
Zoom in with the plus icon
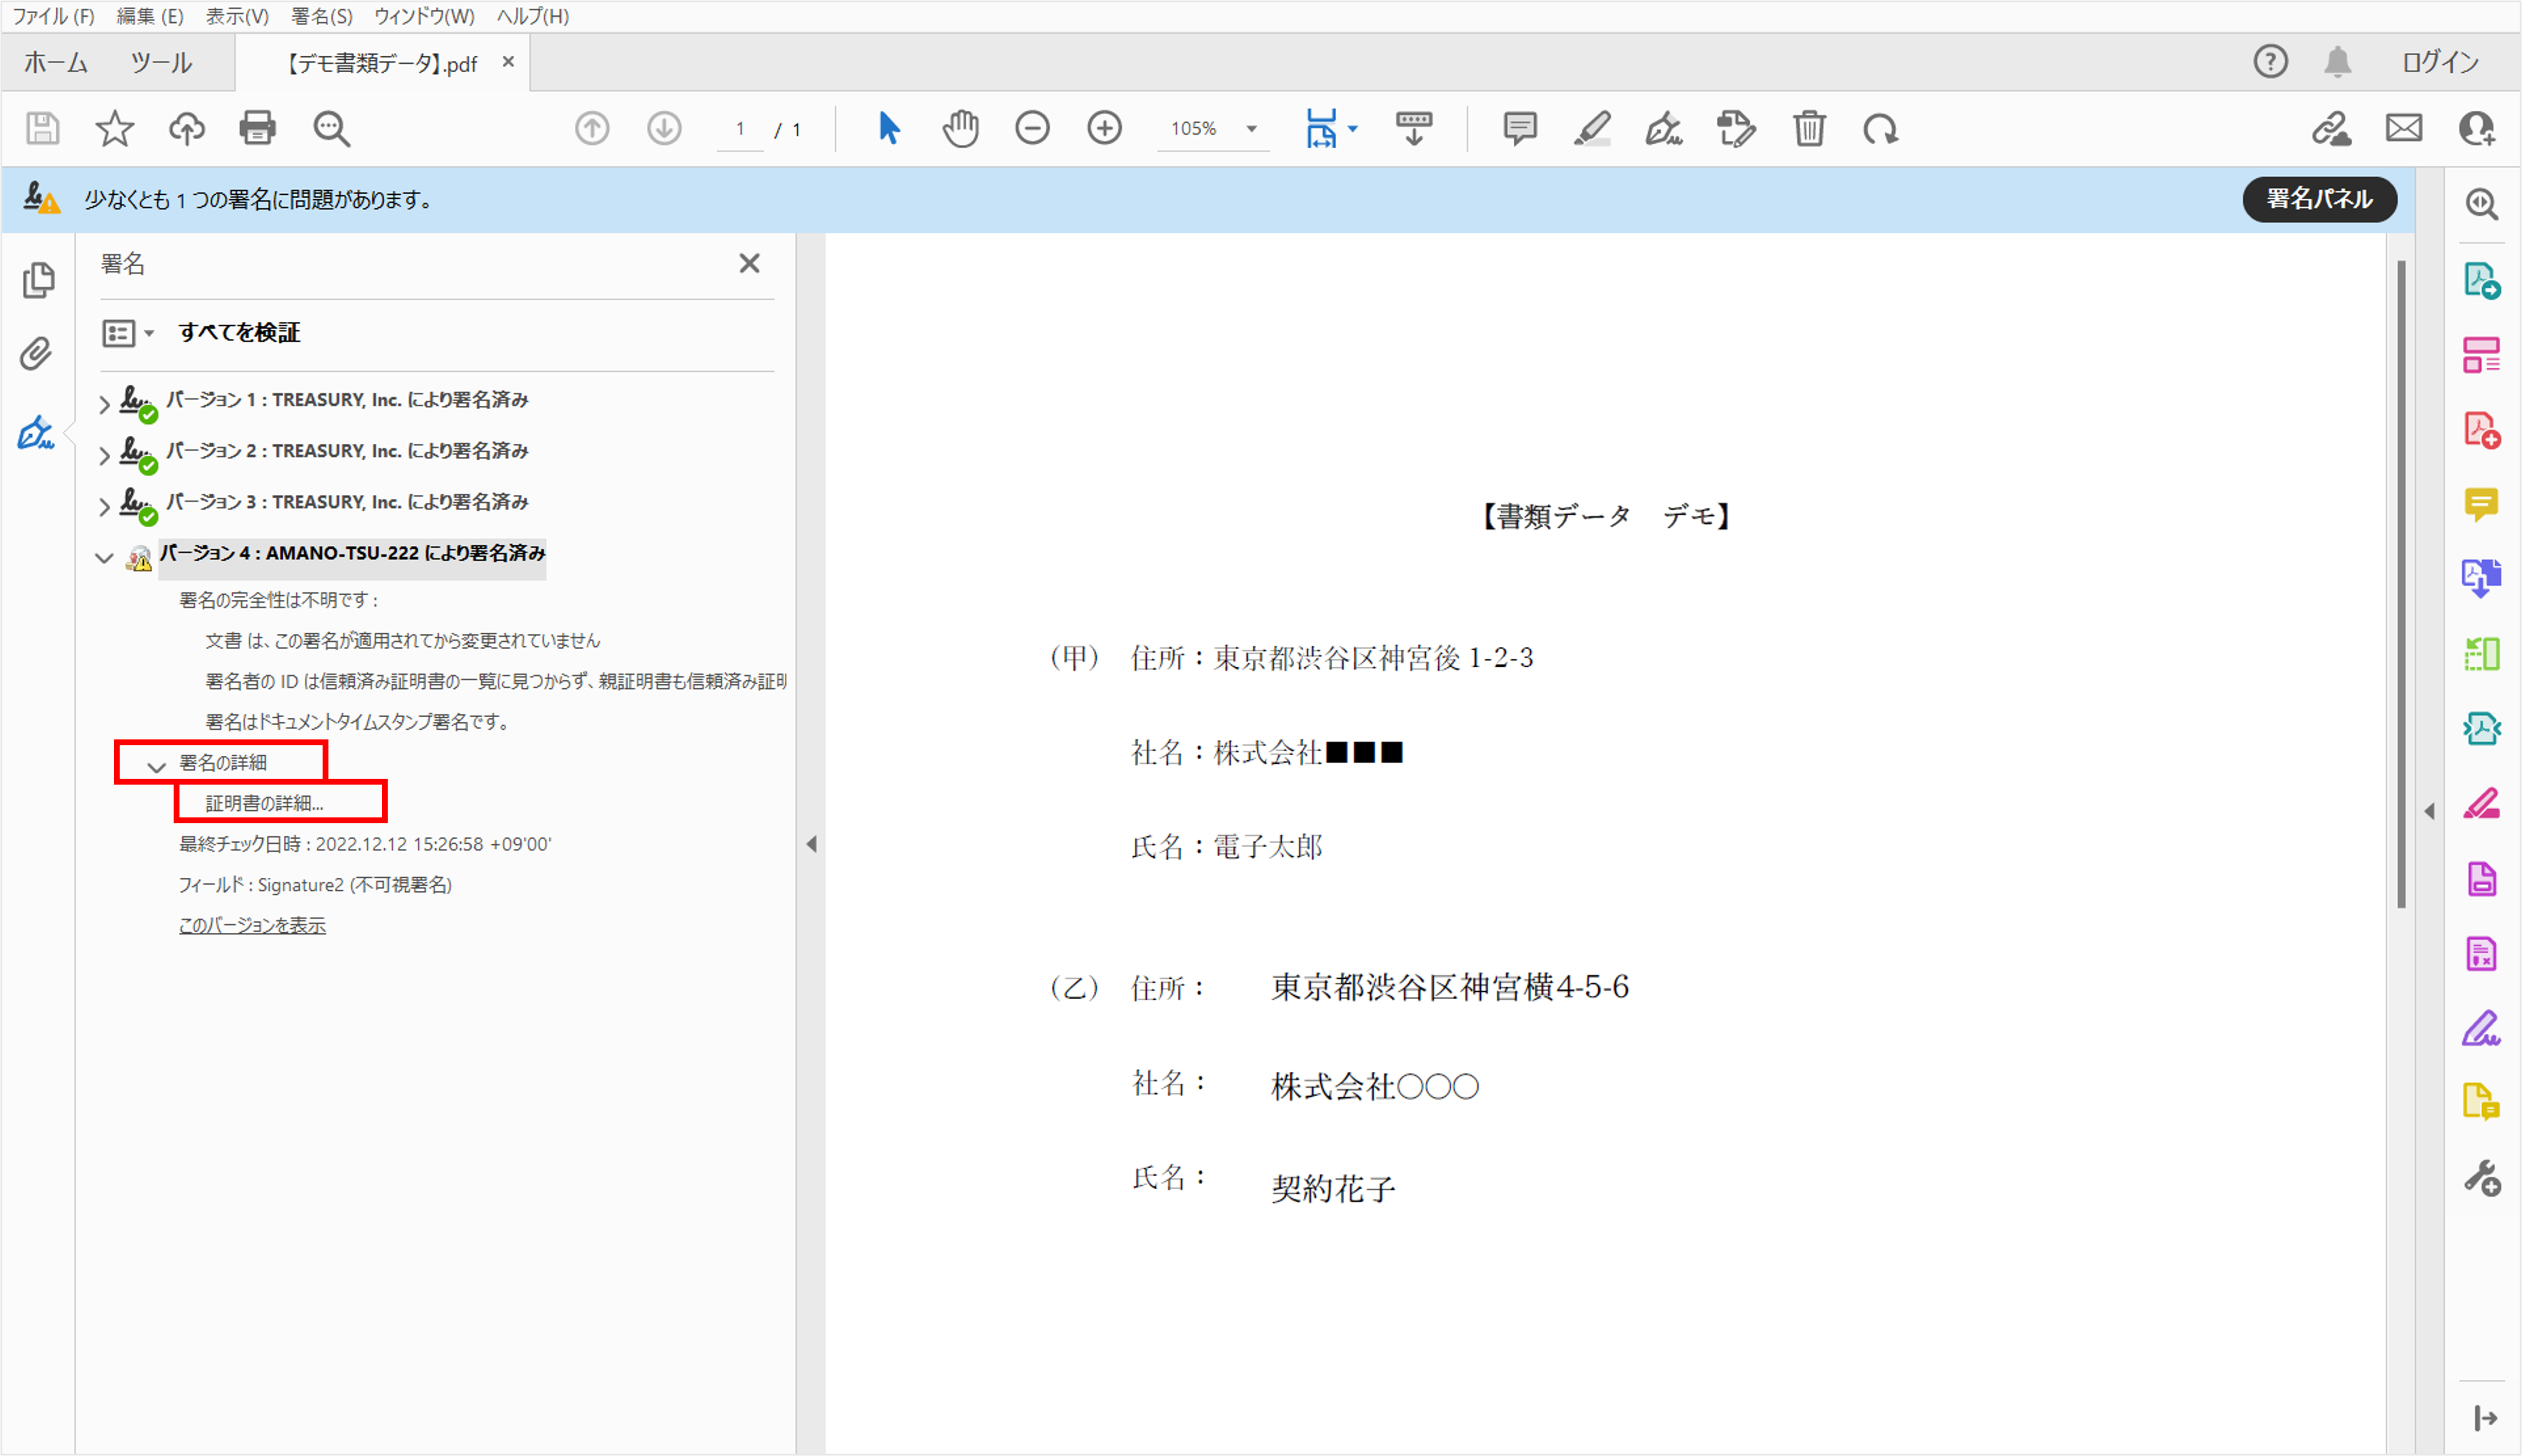click(x=1104, y=128)
